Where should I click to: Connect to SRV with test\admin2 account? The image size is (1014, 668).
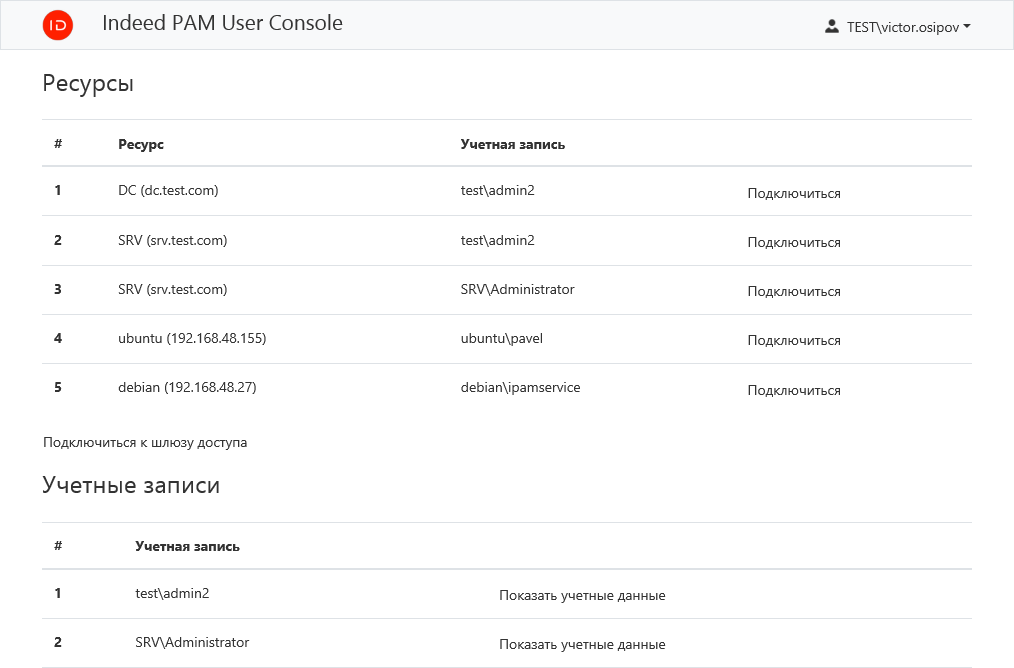point(793,242)
